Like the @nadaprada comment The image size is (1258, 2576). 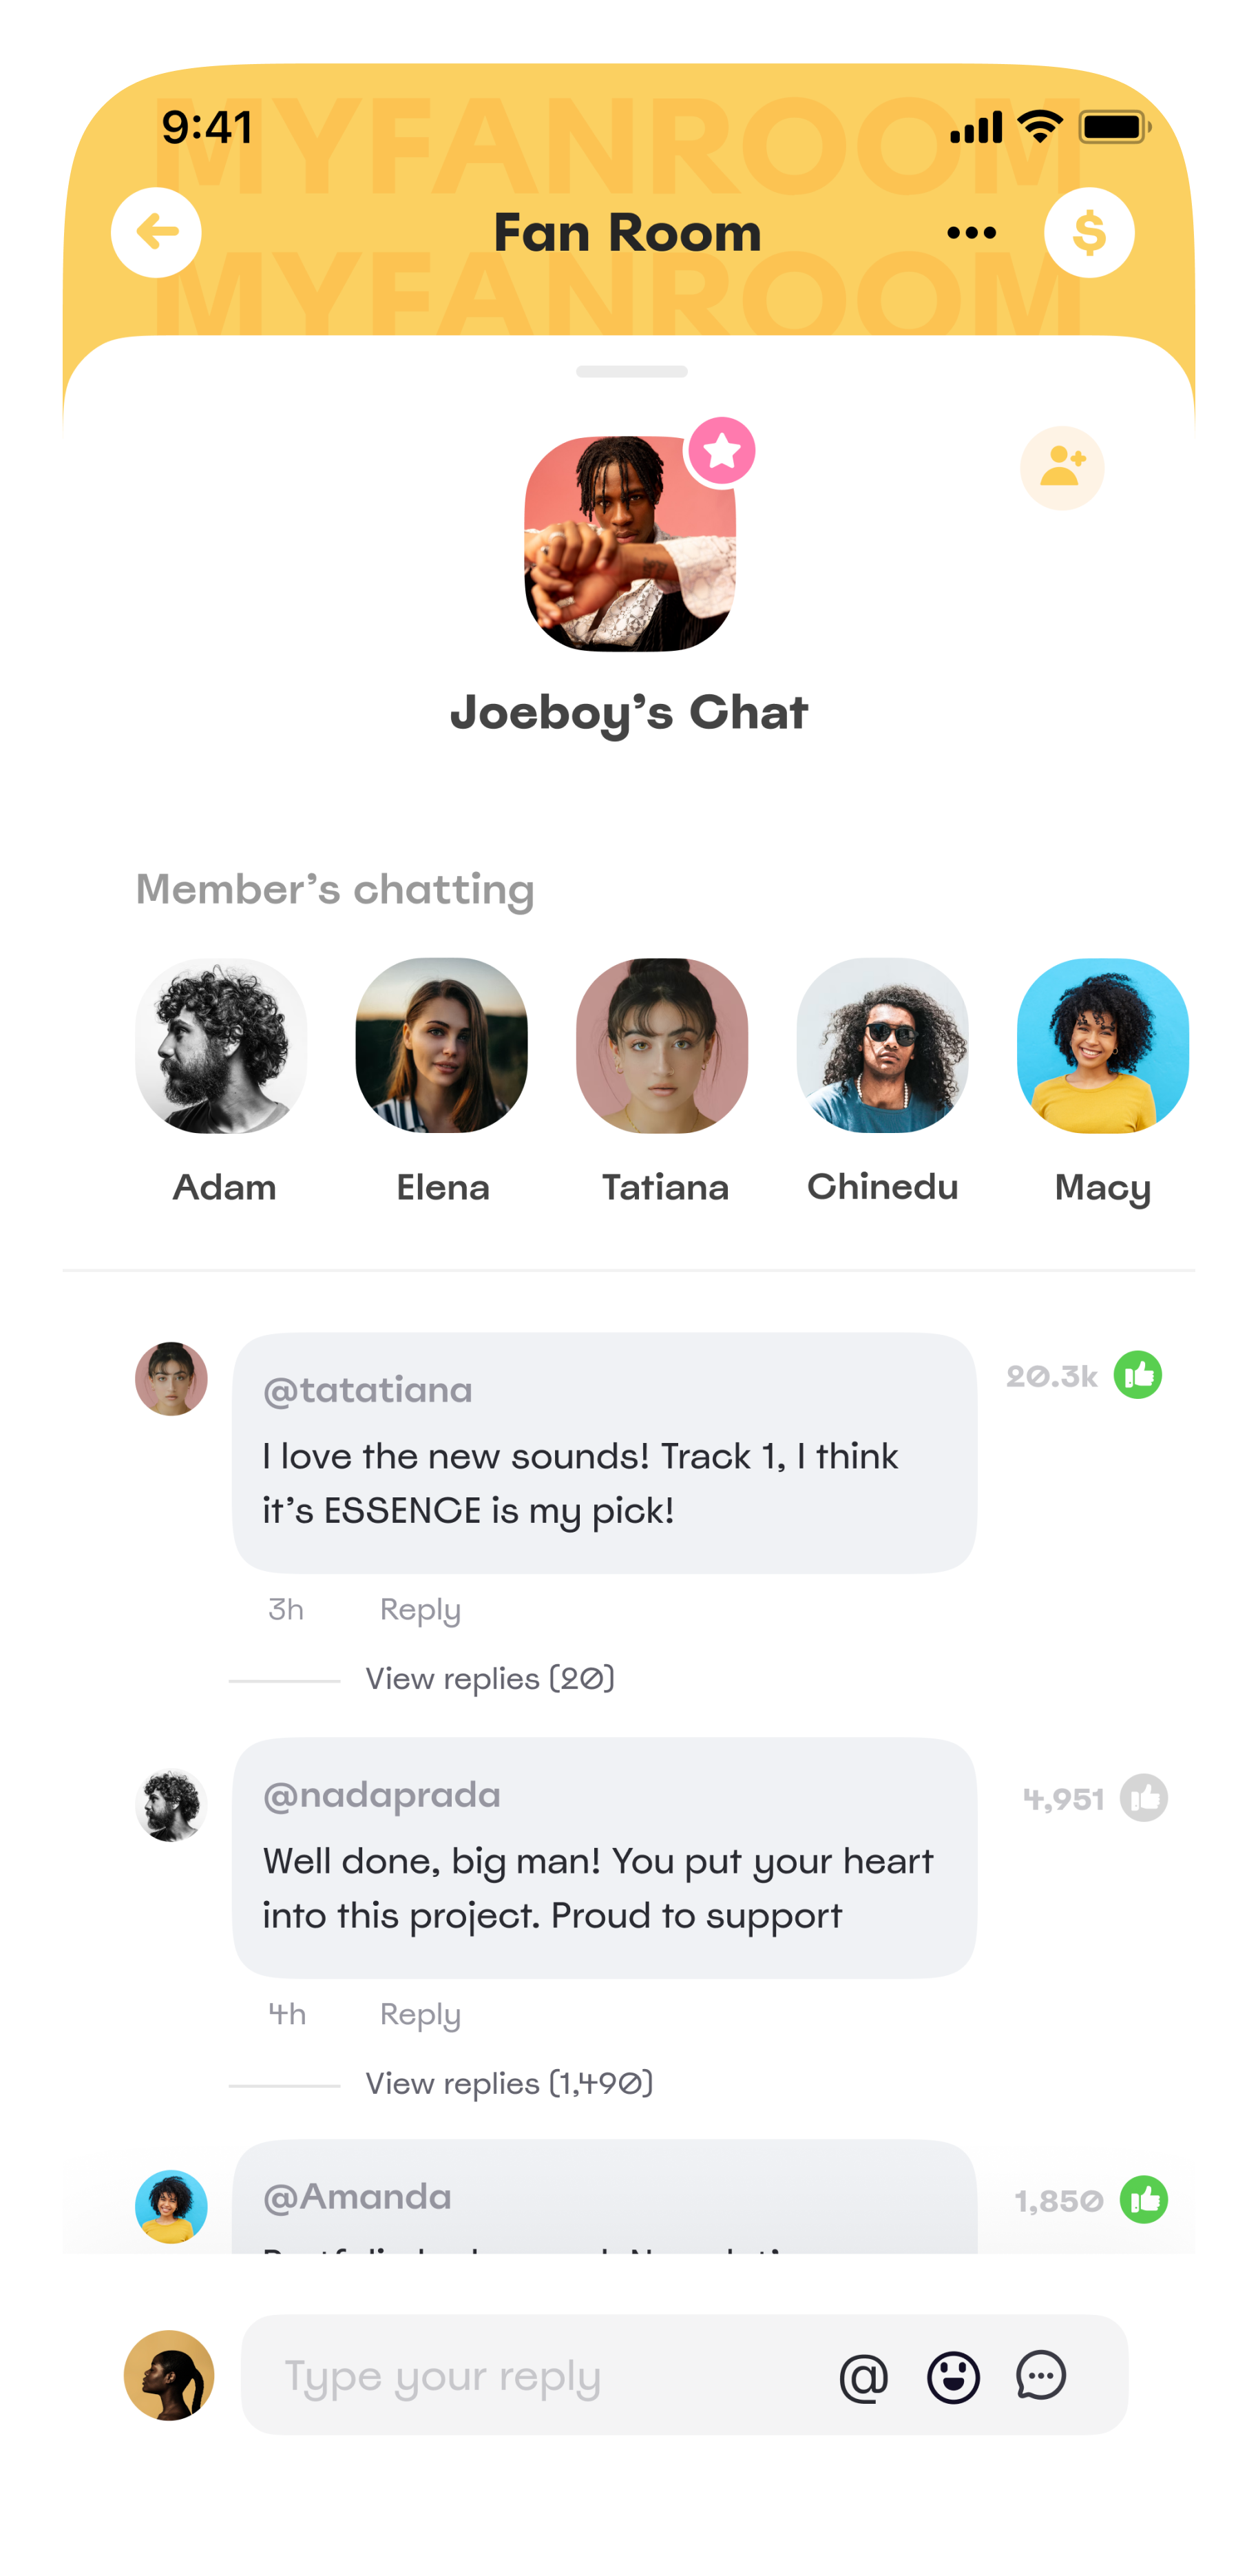(1143, 1798)
